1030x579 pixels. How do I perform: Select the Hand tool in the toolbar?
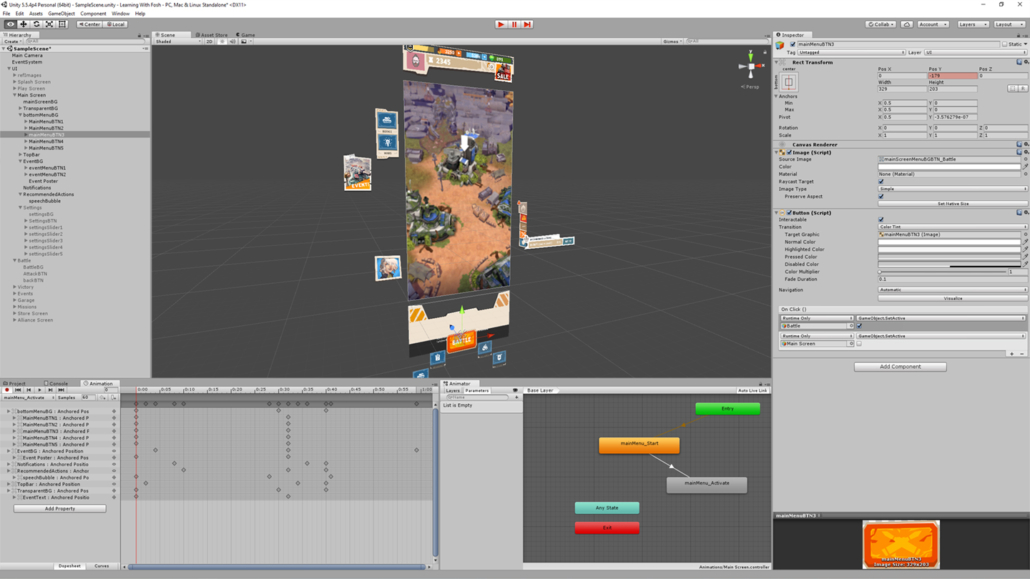[11, 24]
